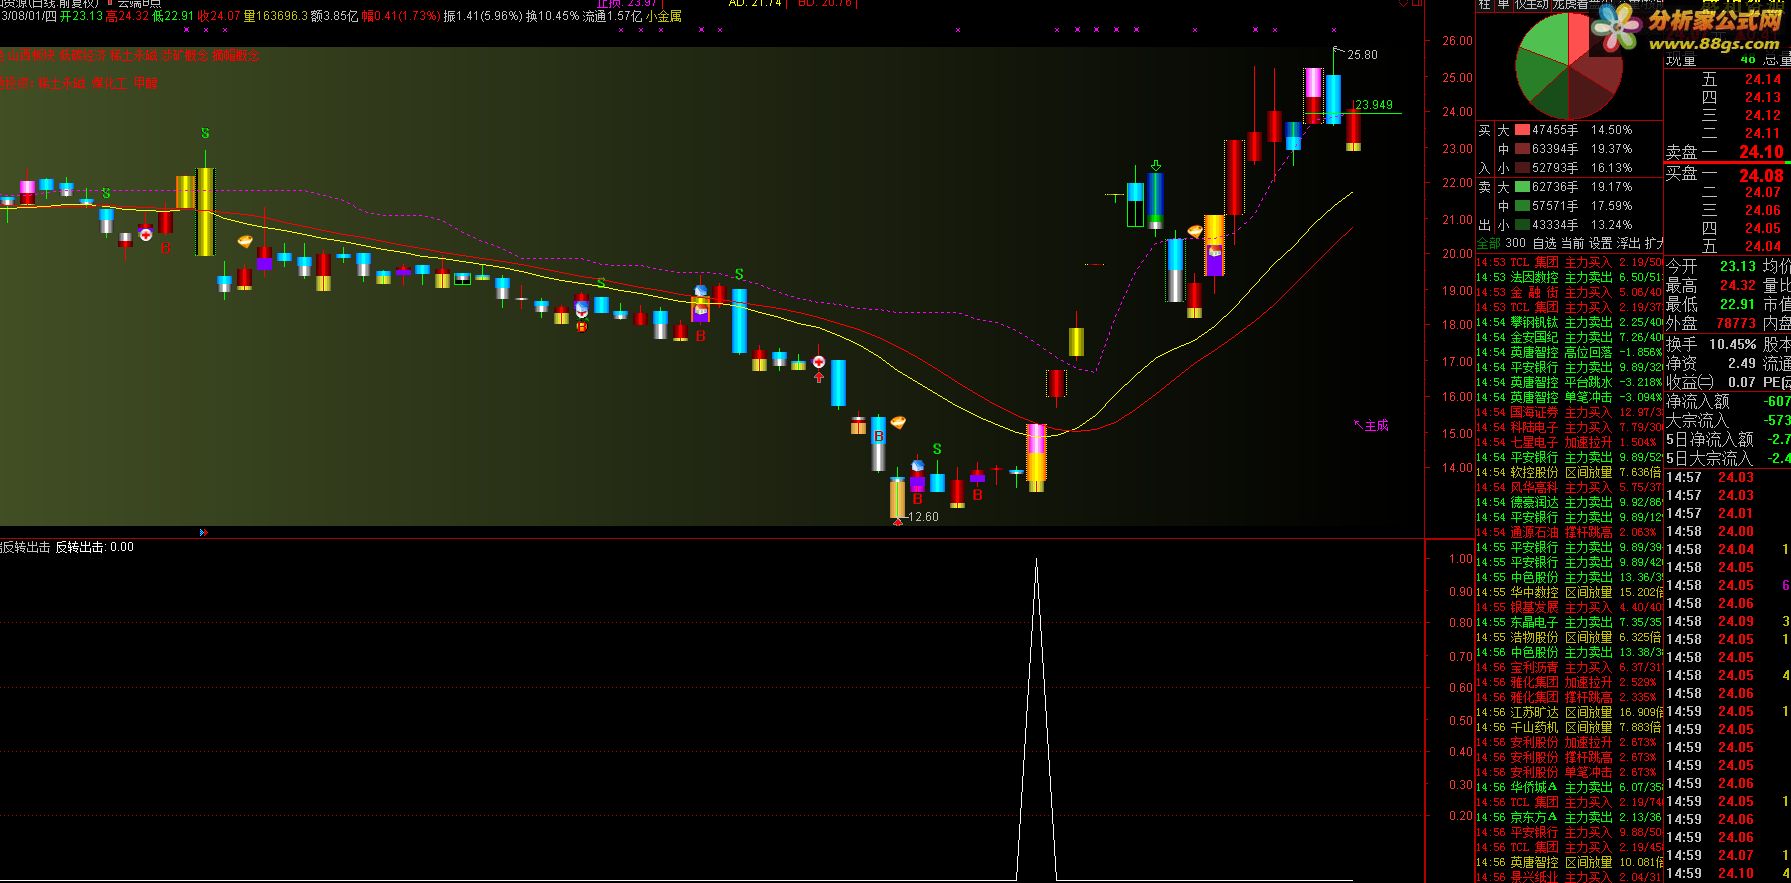The width and height of the screenshot is (1791, 883).
Task: Click the diamond icon right of the tall yellow candle
Action: pos(245,241)
